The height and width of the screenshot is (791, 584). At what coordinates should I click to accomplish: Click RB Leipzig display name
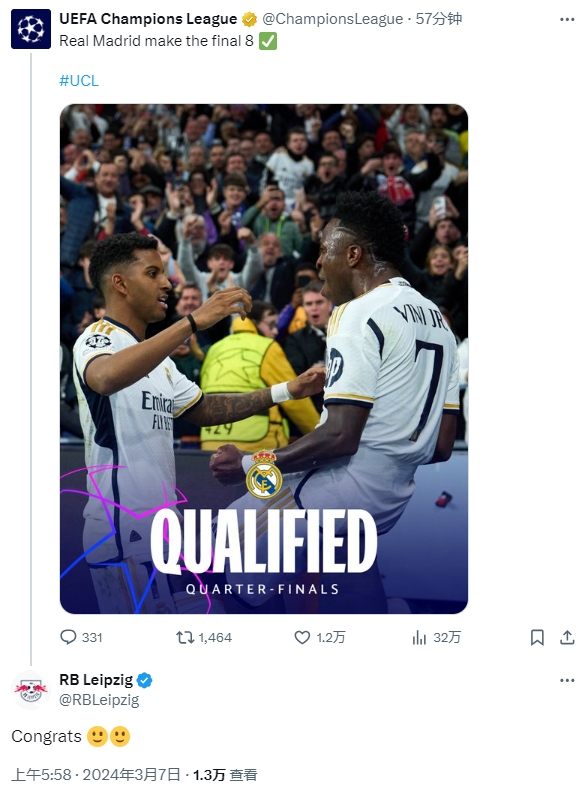click(96, 680)
